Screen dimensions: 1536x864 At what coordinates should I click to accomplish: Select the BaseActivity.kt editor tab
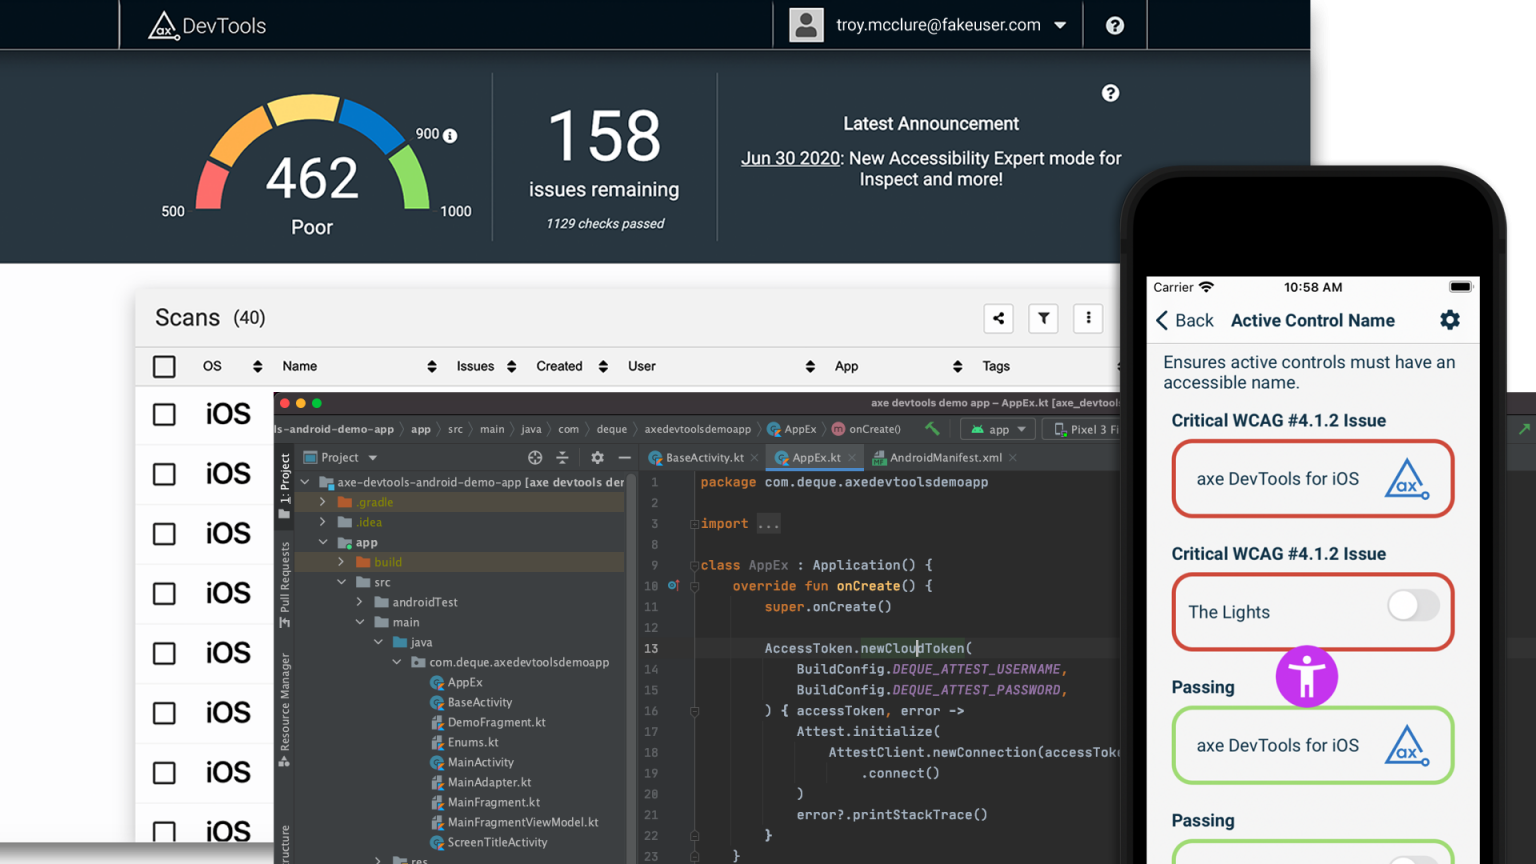click(703, 457)
